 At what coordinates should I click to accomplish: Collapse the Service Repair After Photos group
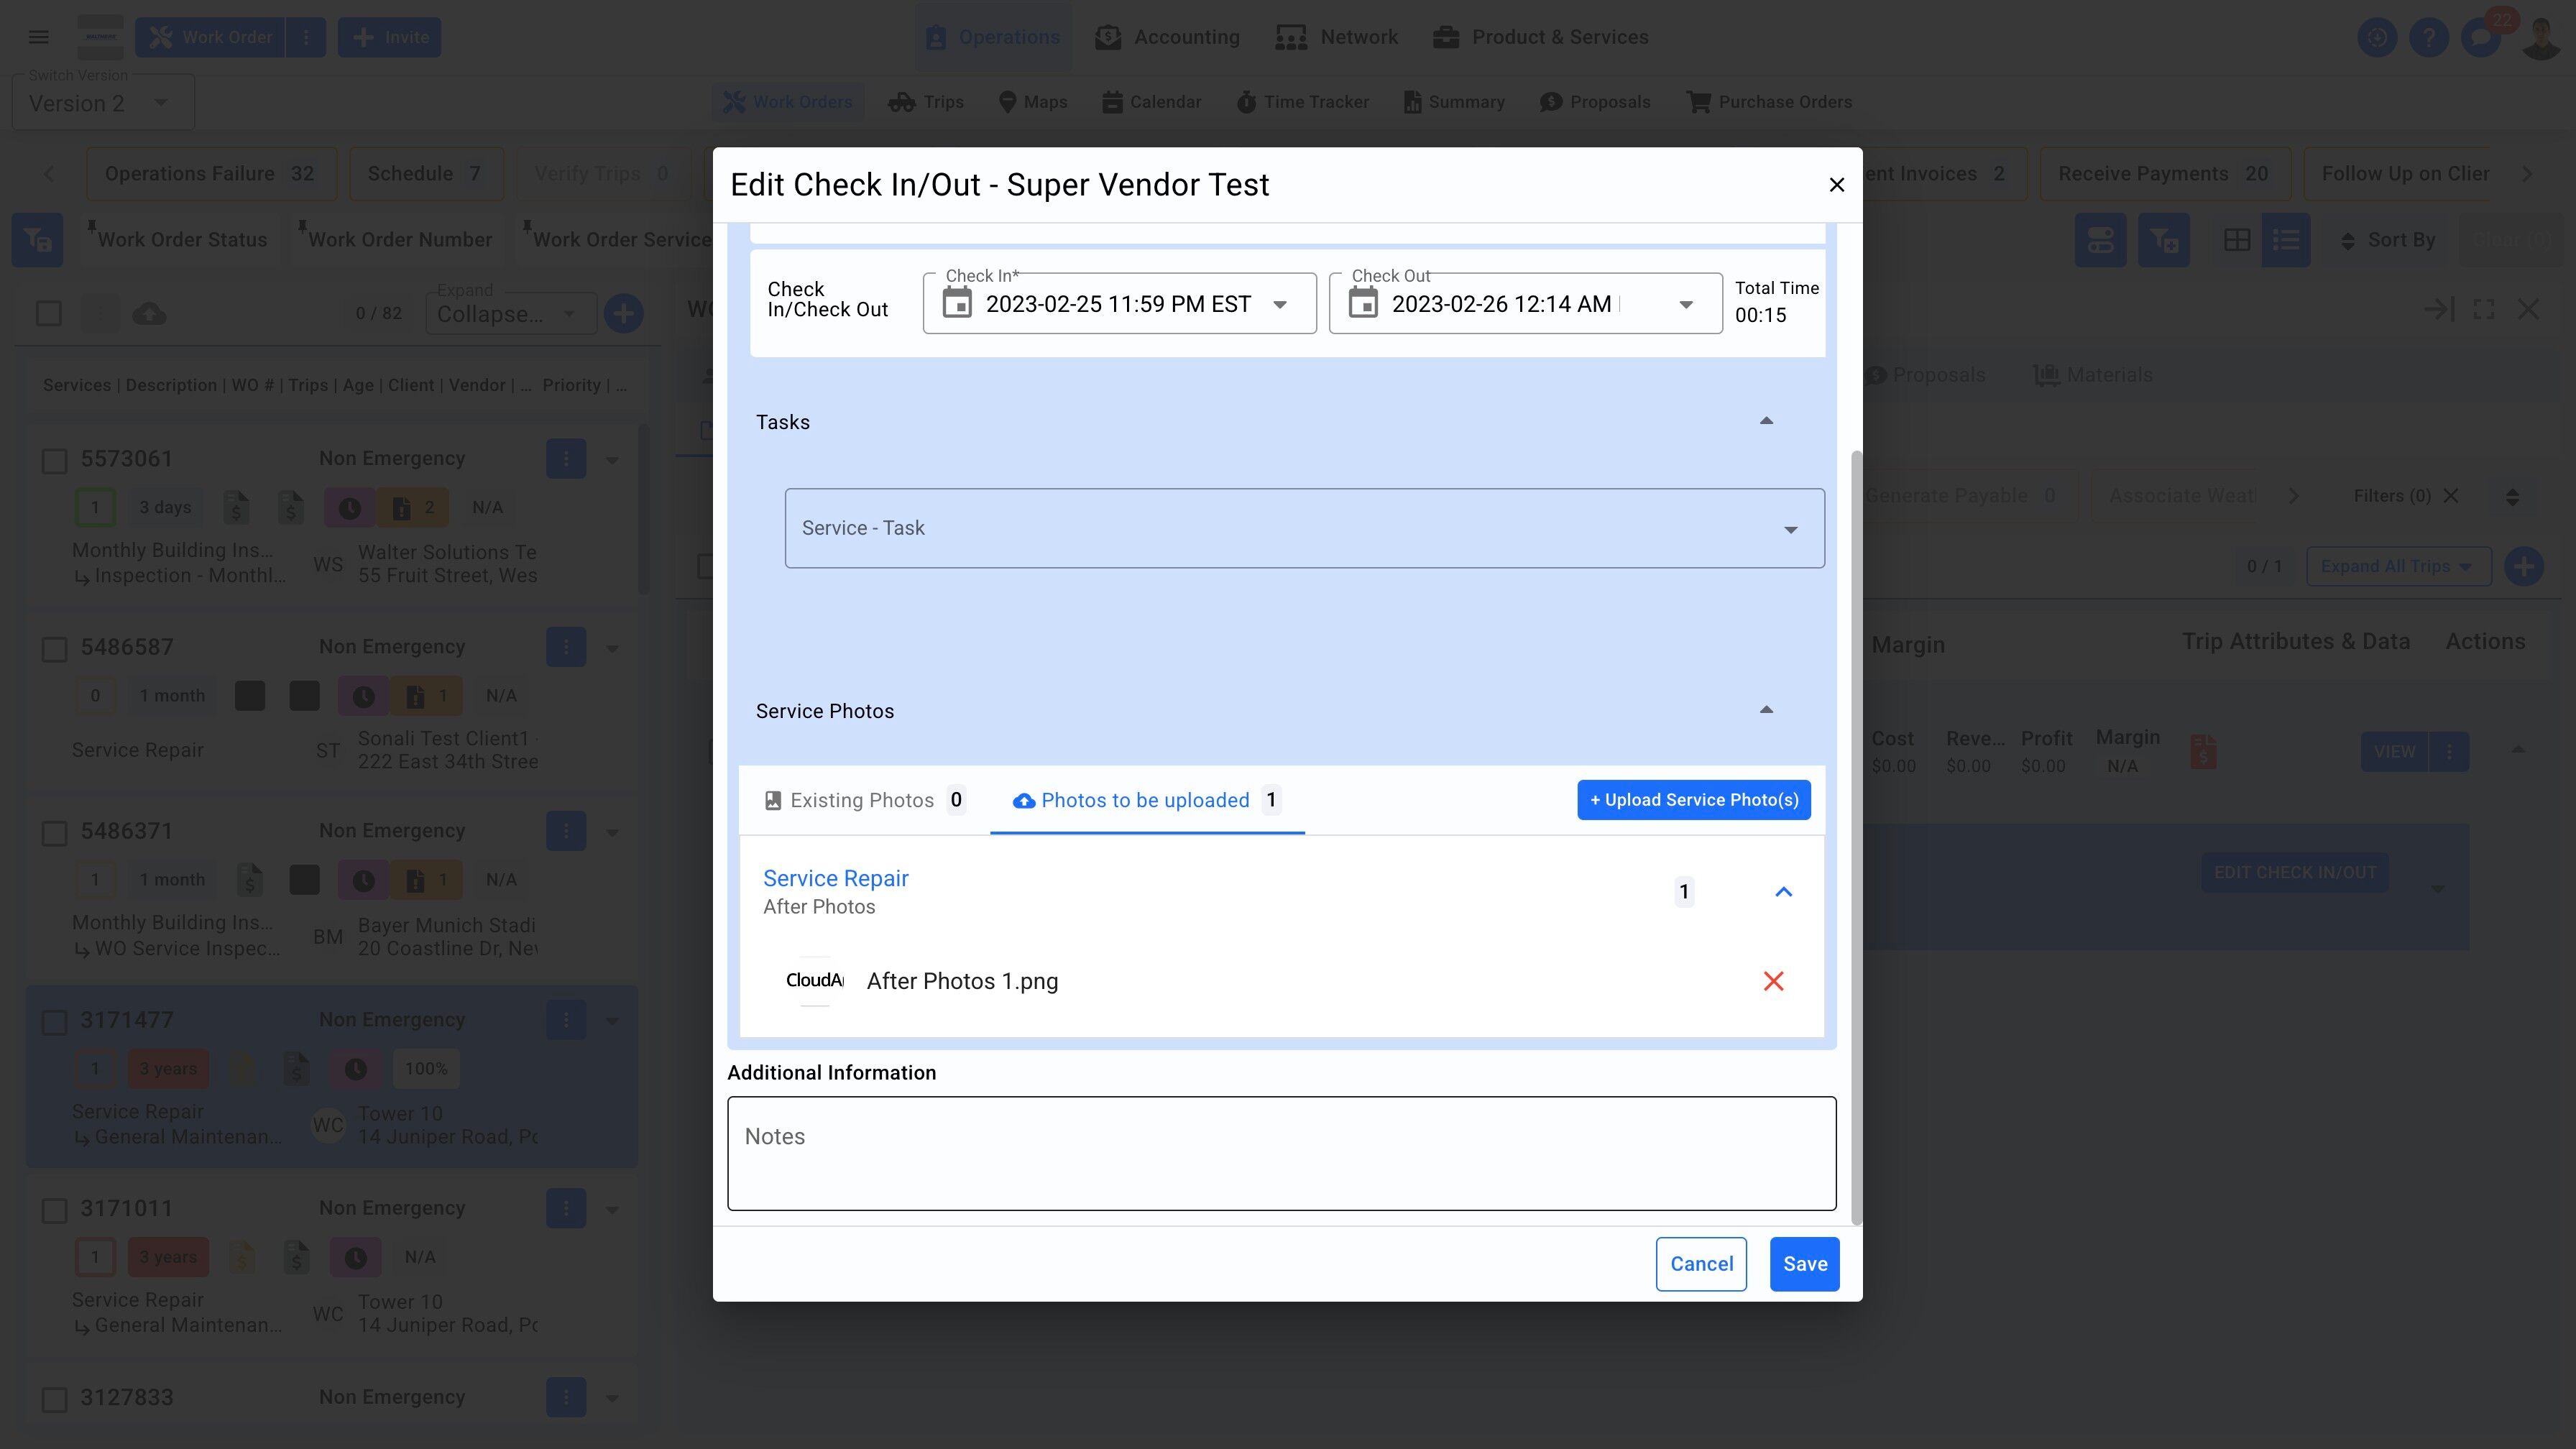[1783, 891]
